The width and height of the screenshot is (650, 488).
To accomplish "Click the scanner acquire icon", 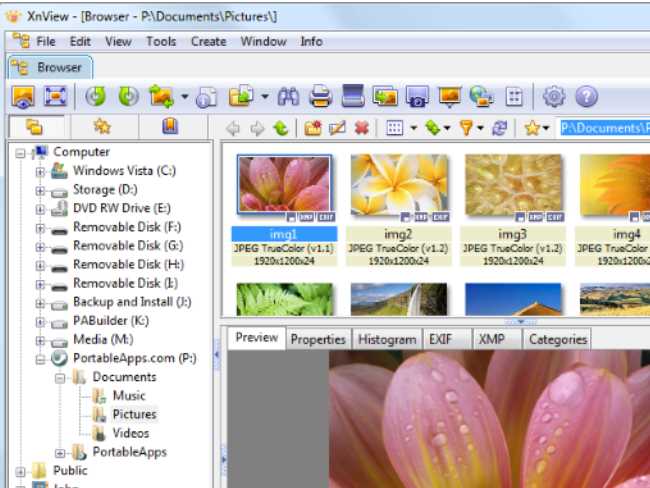I will 353,96.
